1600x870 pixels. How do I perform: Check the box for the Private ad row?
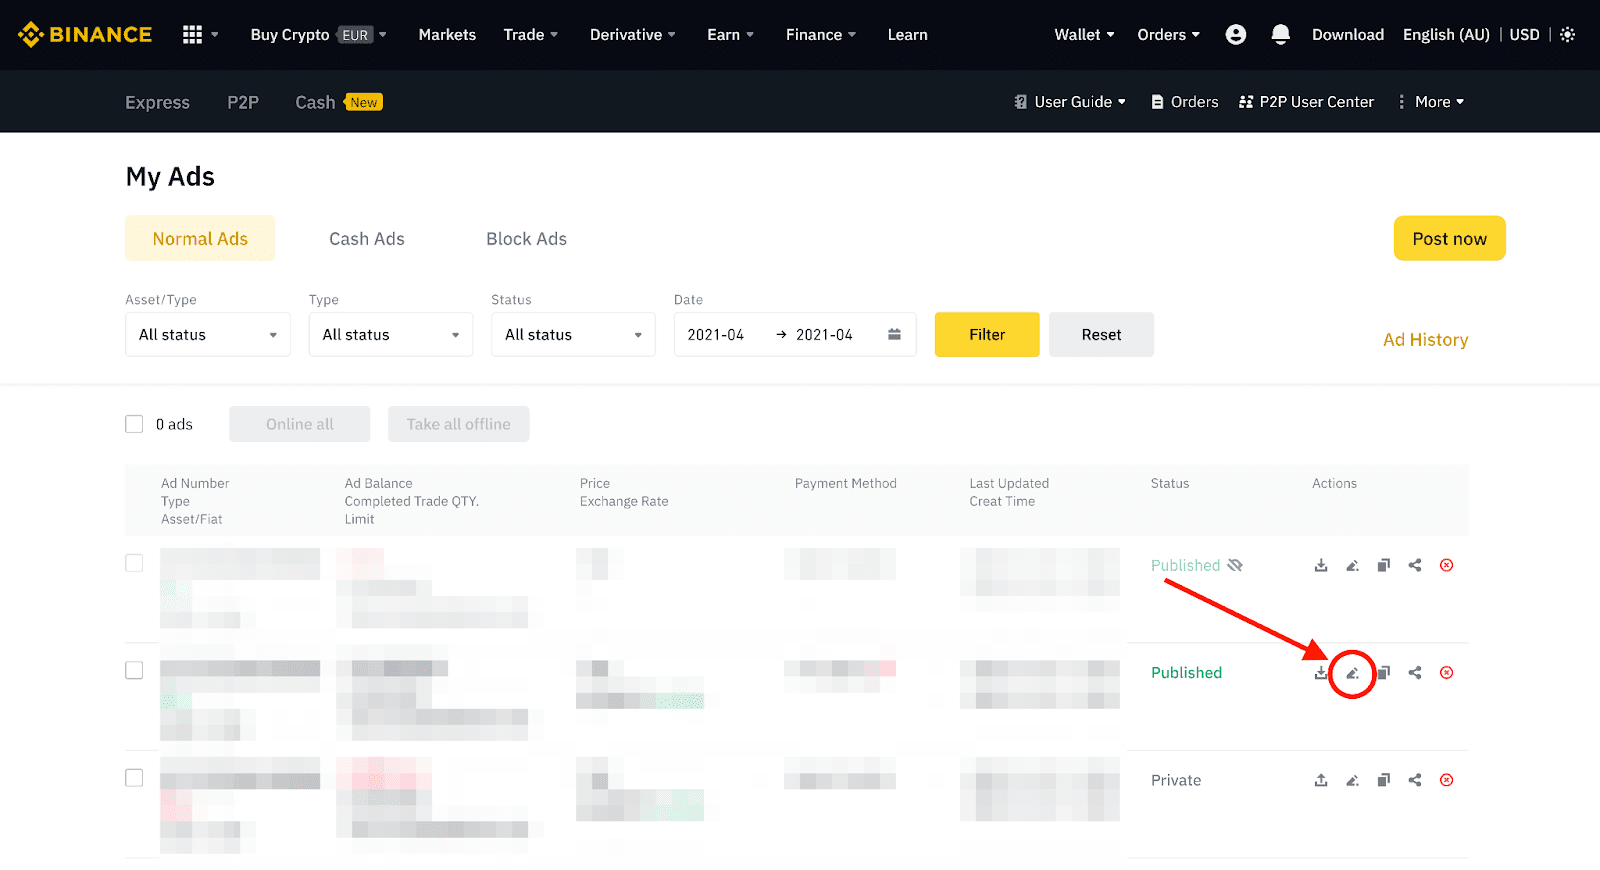[134, 778]
